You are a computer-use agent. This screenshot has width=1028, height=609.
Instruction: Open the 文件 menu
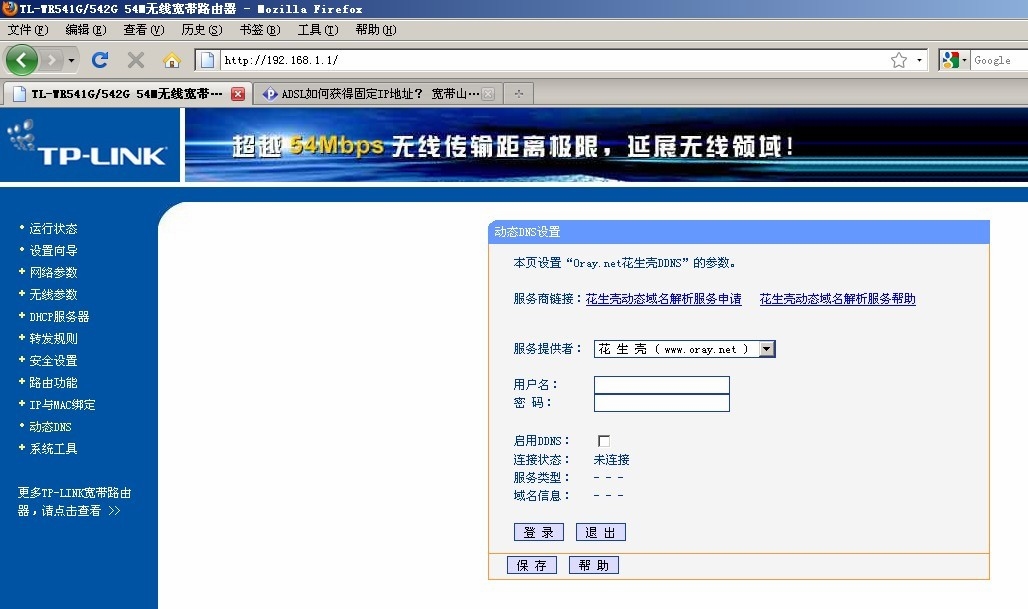28,29
